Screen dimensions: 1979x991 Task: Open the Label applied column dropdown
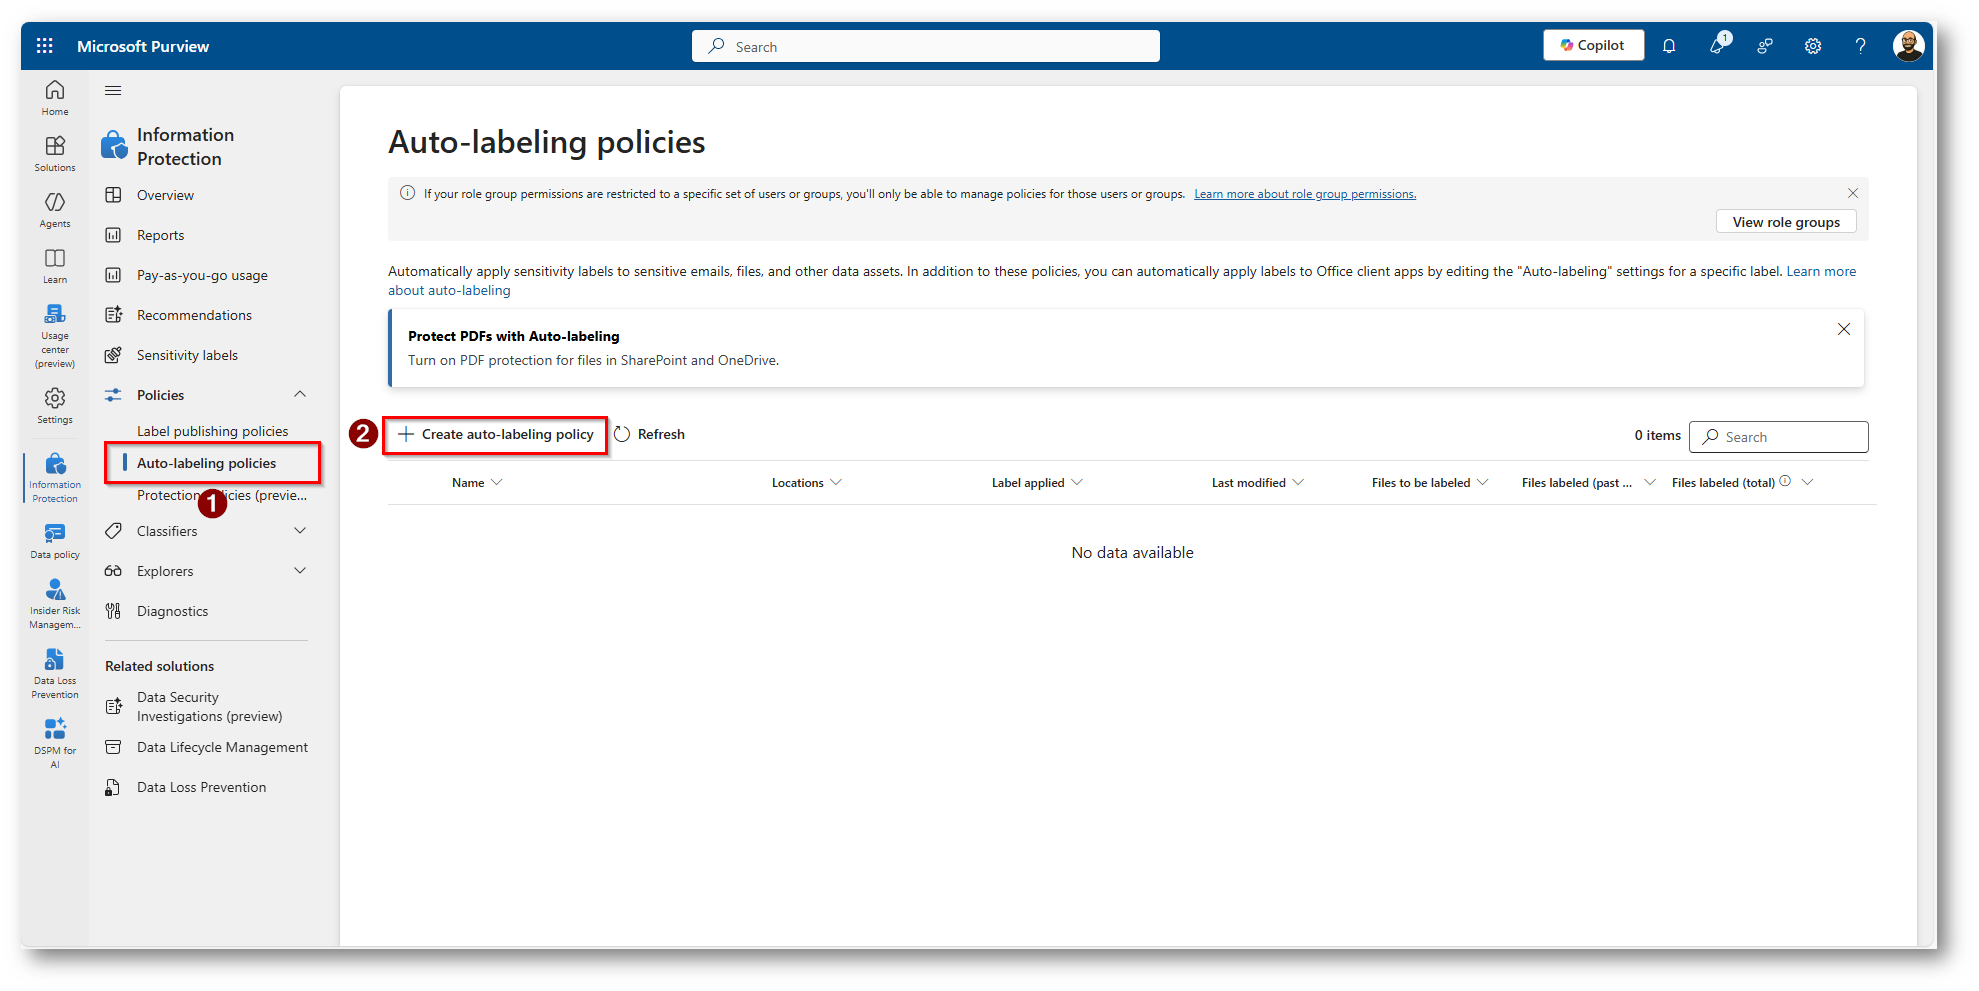tap(1077, 483)
